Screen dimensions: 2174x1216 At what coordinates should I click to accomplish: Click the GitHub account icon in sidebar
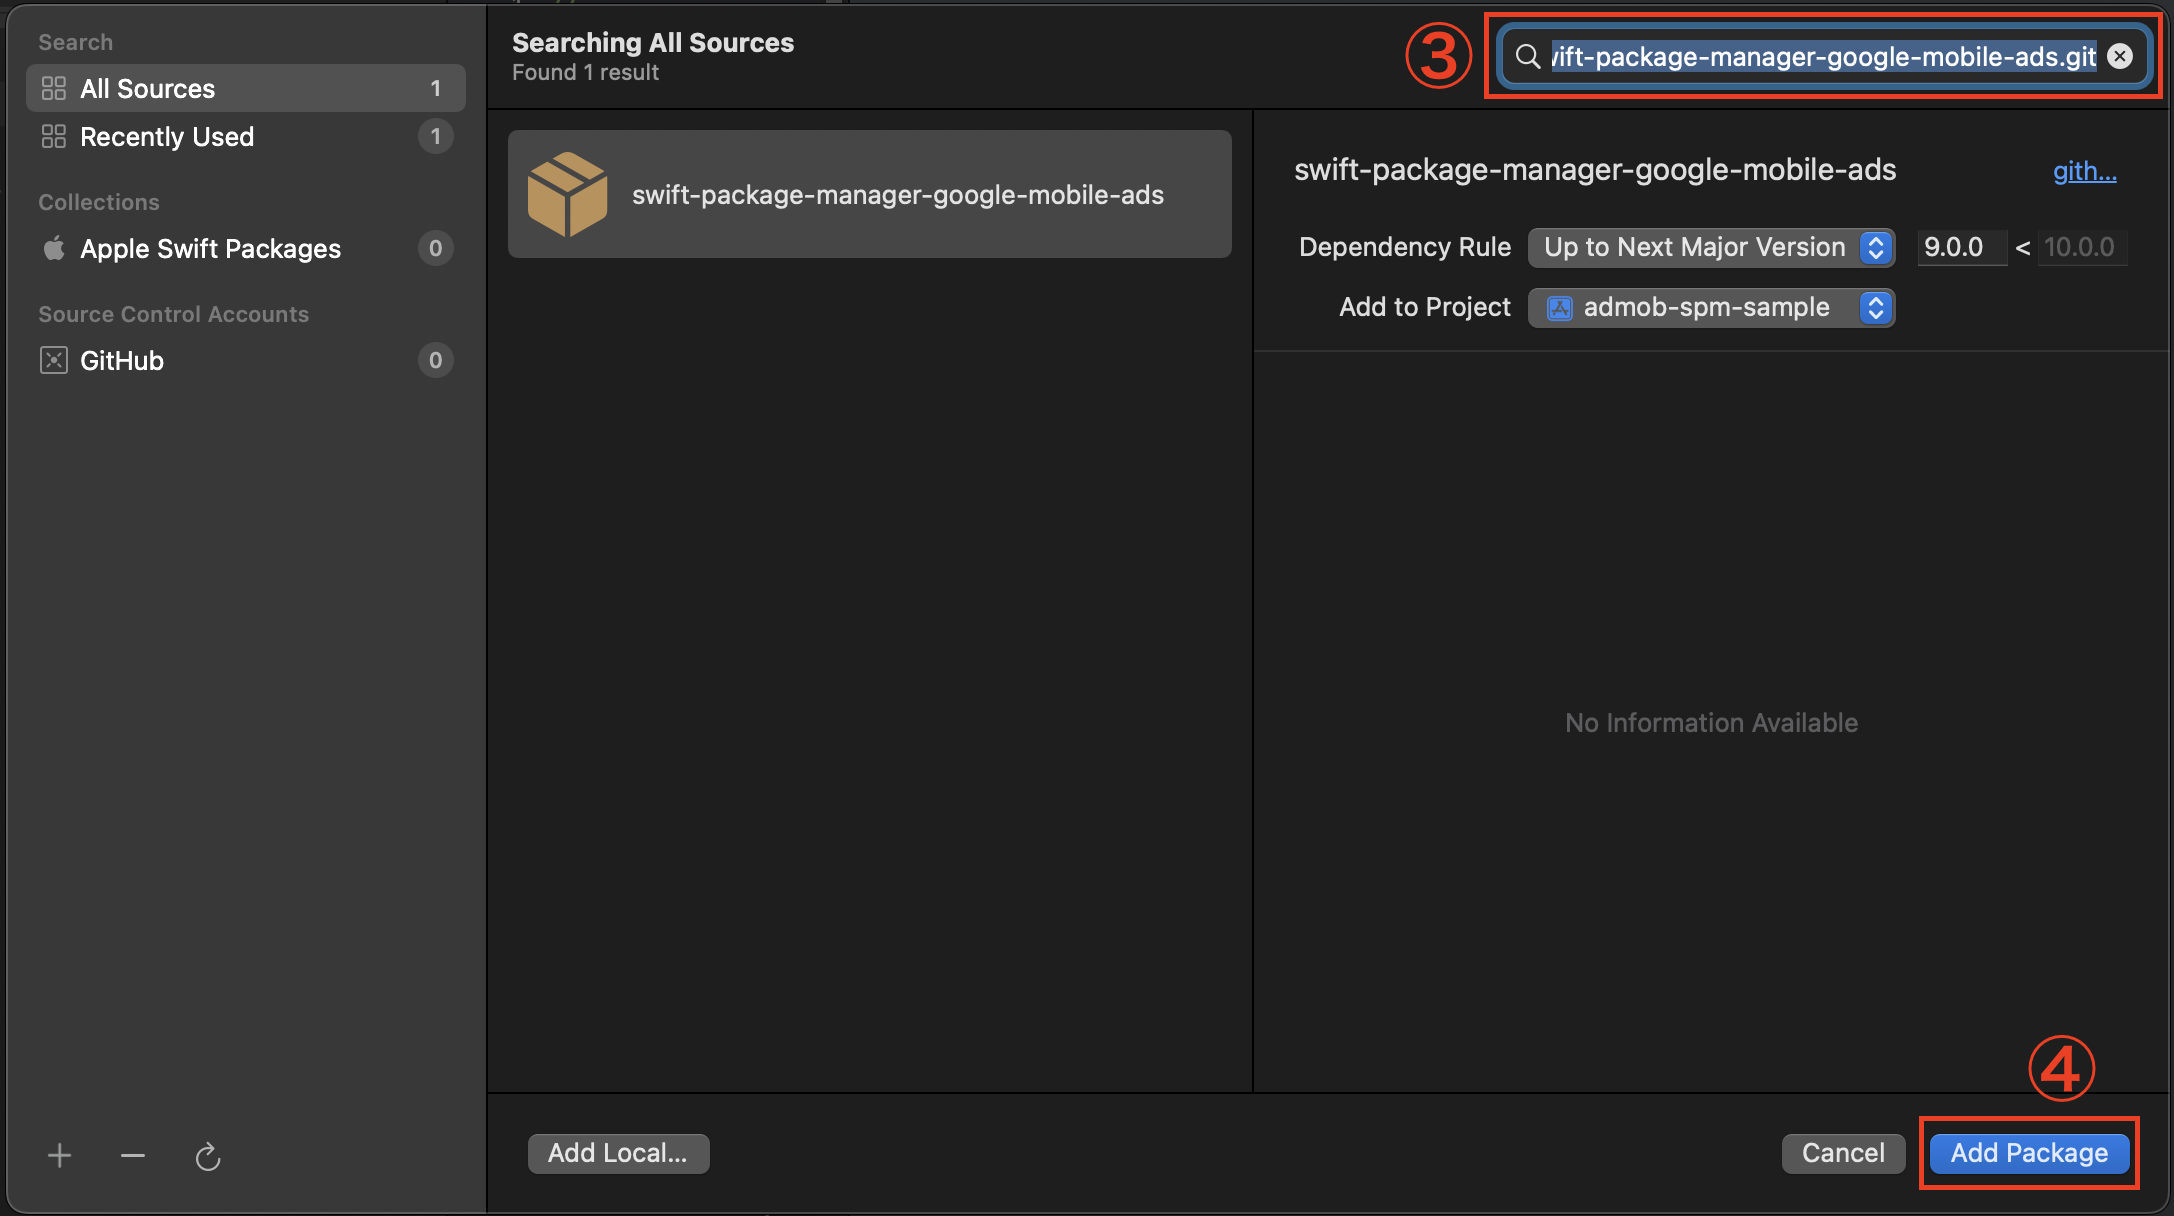click(53, 361)
